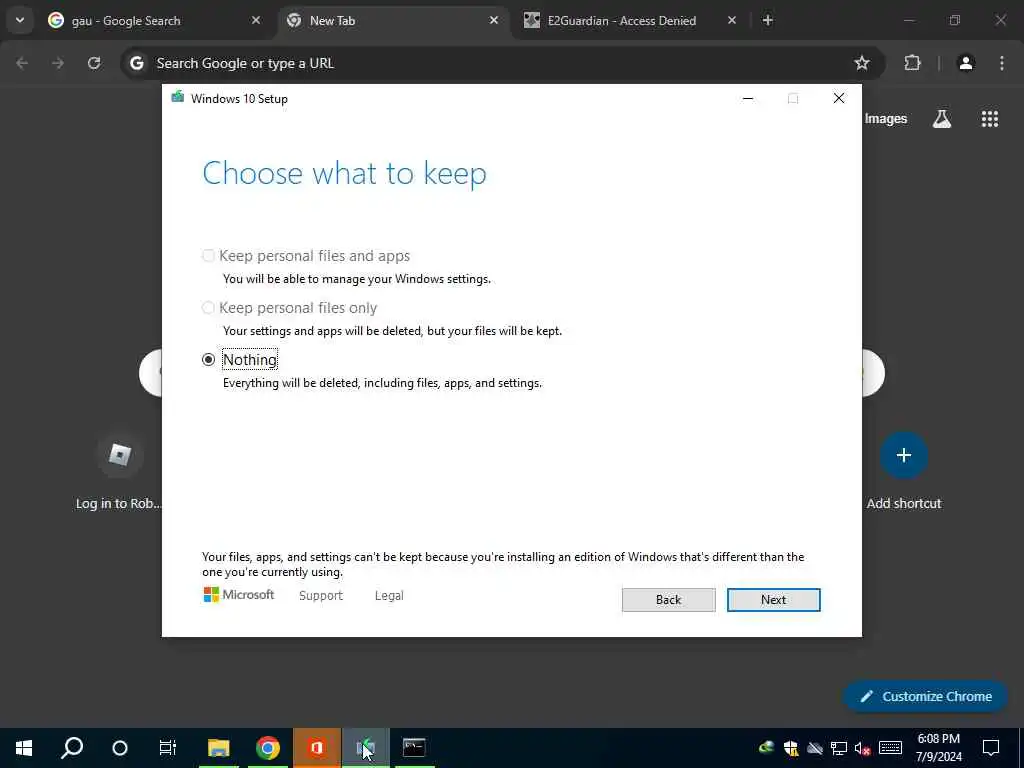Screen dimensions: 1024x768
Task: Click OneDrive cloud tray icon
Action: pyautogui.click(x=815, y=748)
